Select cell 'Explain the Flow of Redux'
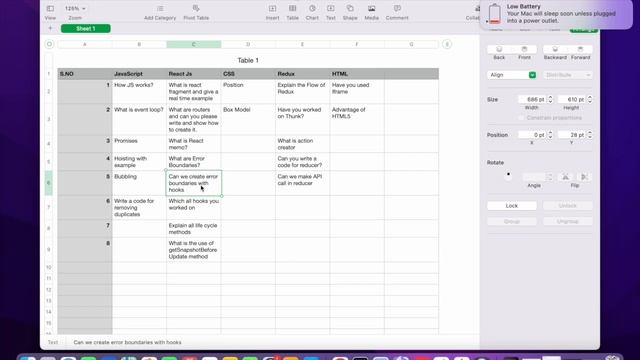This screenshot has height=360, width=640. point(302,91)
